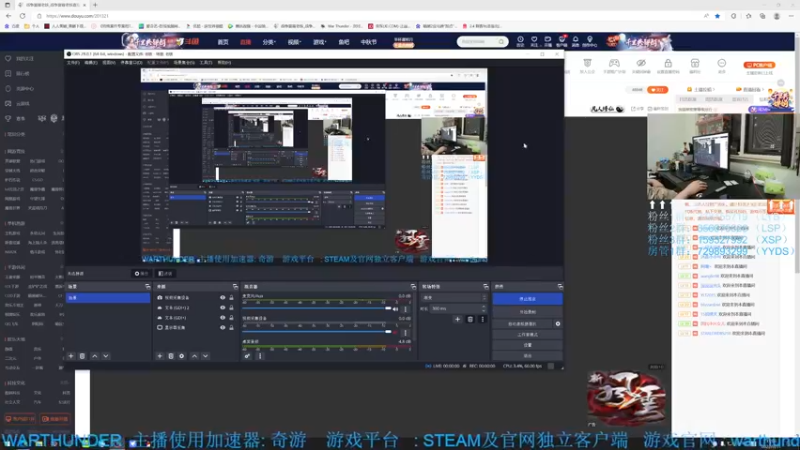Toggle visibility of the Text (GDI+) 2 source
Screen dimensions: 800x450
pyautogui.click(x=222, y=308)
